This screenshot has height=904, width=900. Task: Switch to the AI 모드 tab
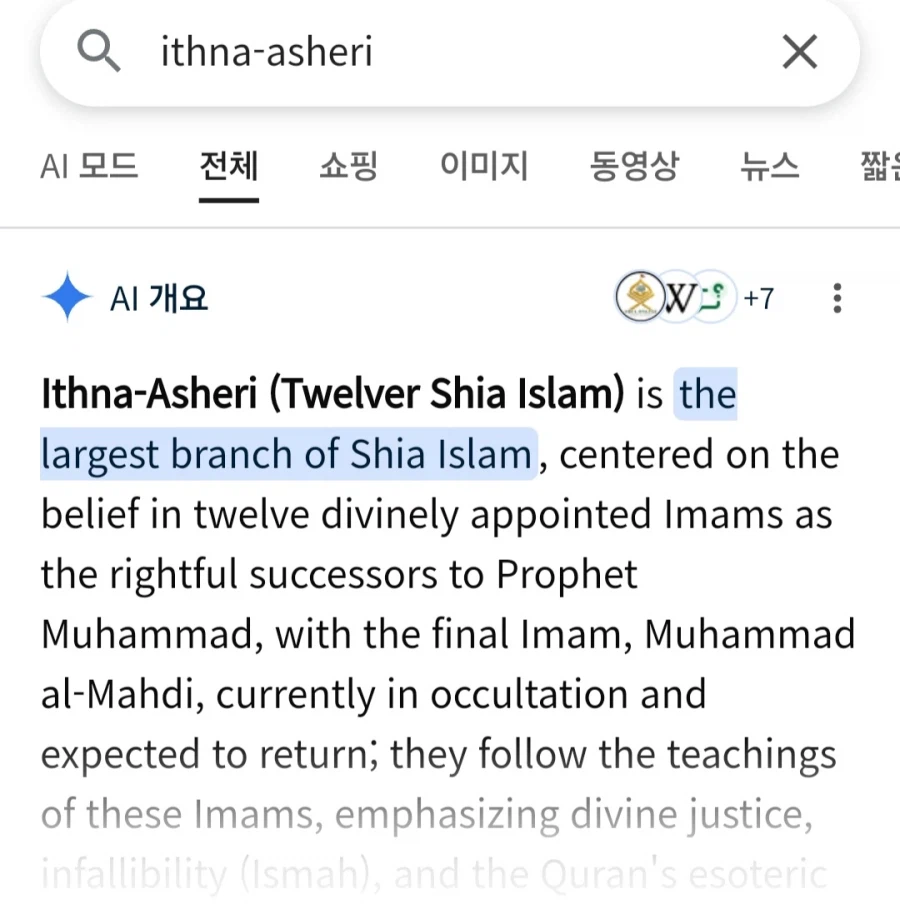point(89,166)
